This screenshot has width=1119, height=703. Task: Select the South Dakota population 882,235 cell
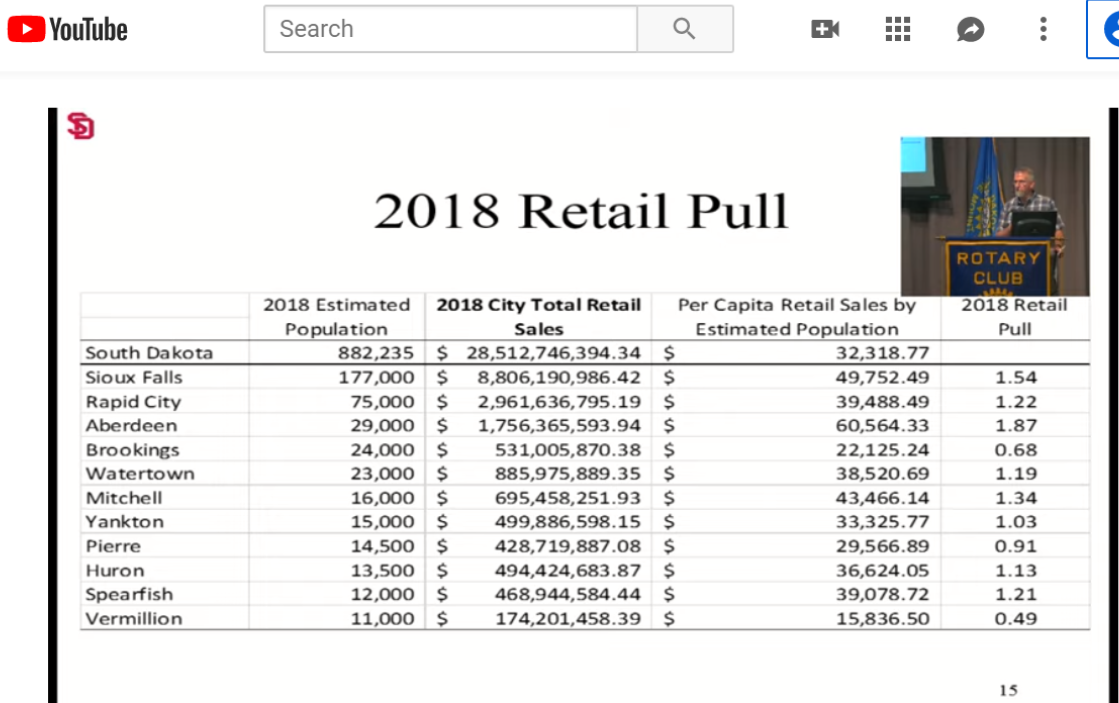375,352
